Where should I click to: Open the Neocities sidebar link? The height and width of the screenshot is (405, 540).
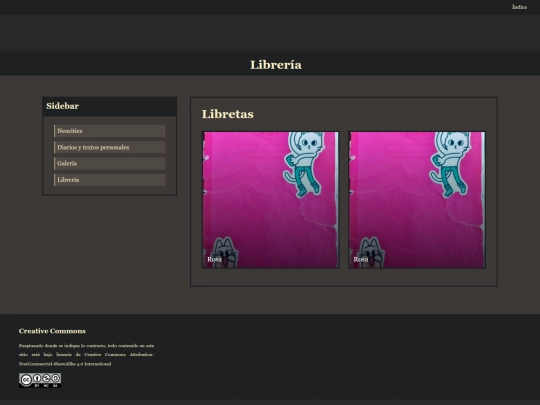[x=110, y=131]
